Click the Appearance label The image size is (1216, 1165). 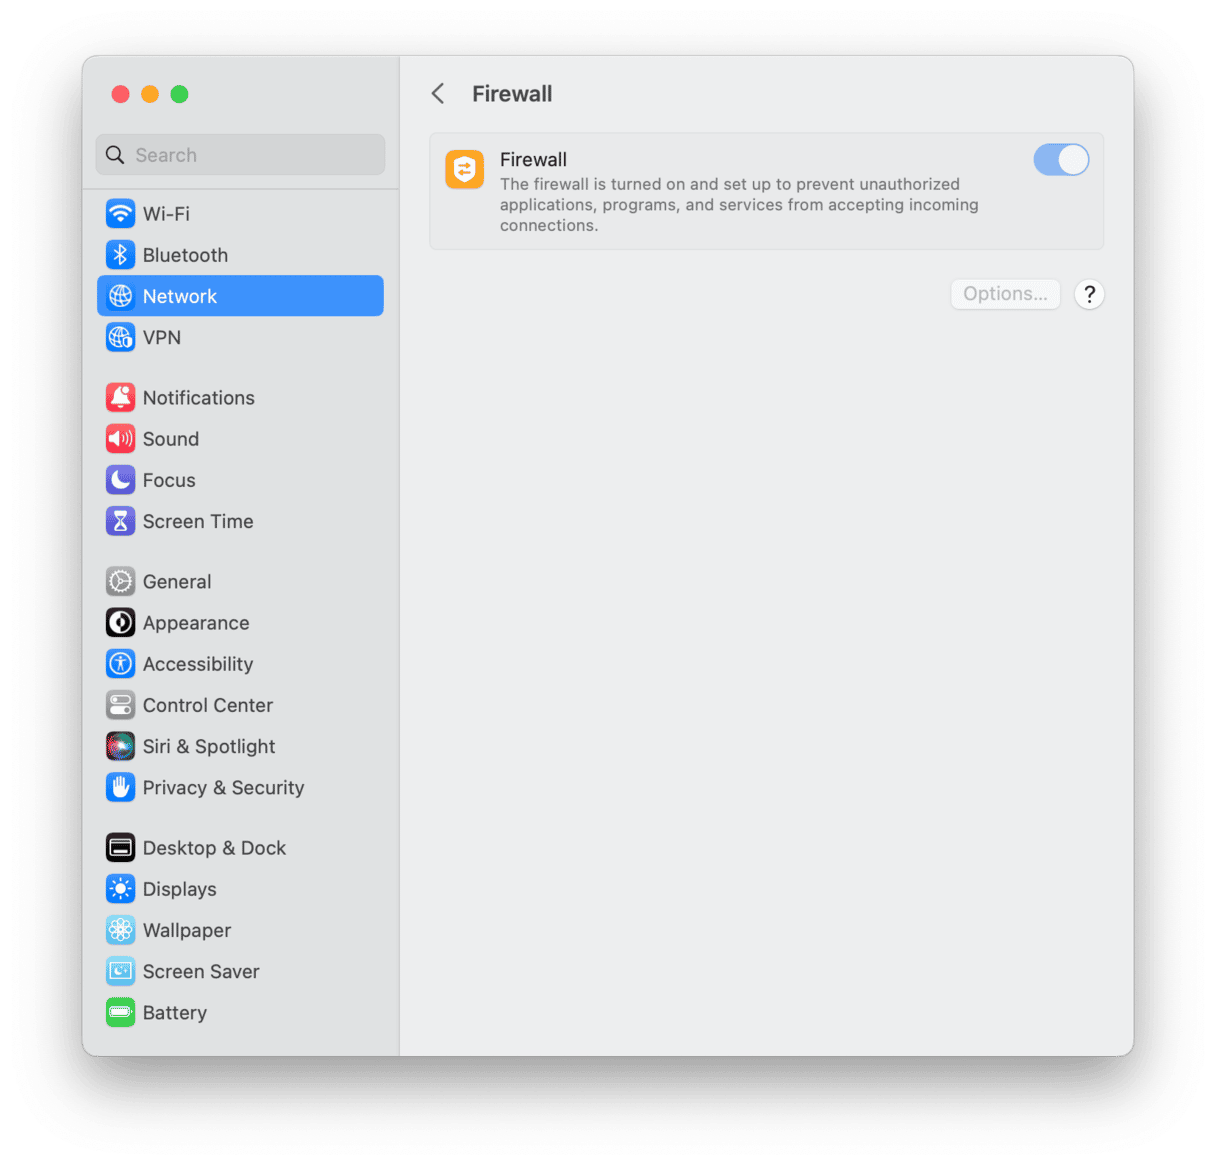tap(196, 623)
